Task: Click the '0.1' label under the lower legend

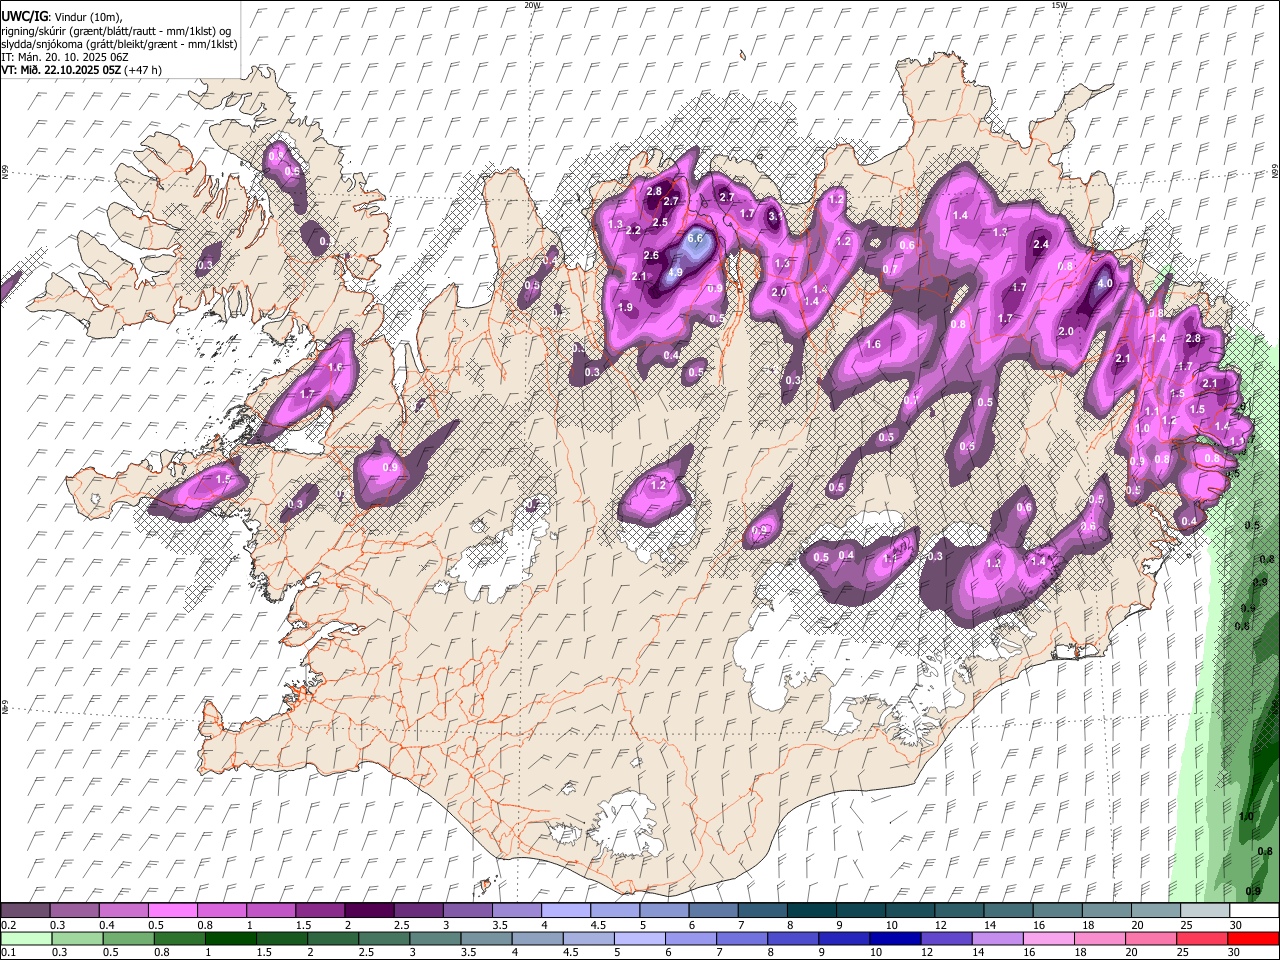Action: pos(7,952)
